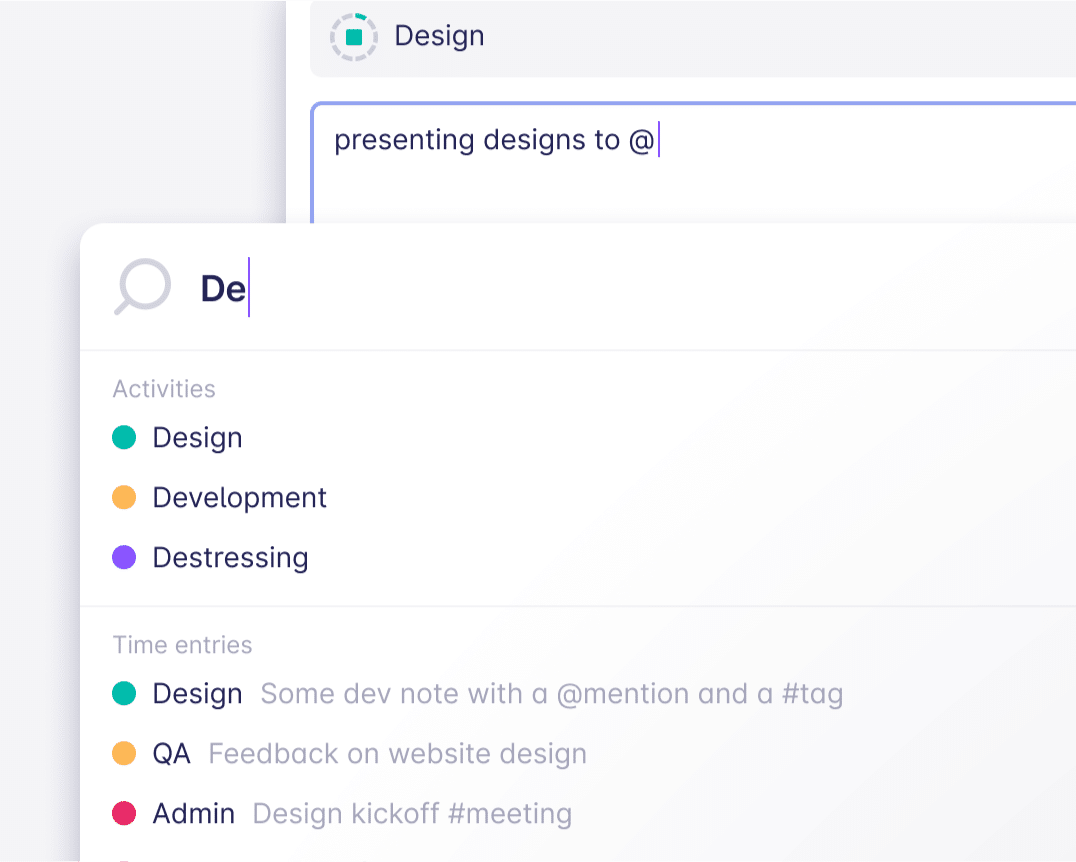Click the orange dot beside Development

(x=124, y=498)
